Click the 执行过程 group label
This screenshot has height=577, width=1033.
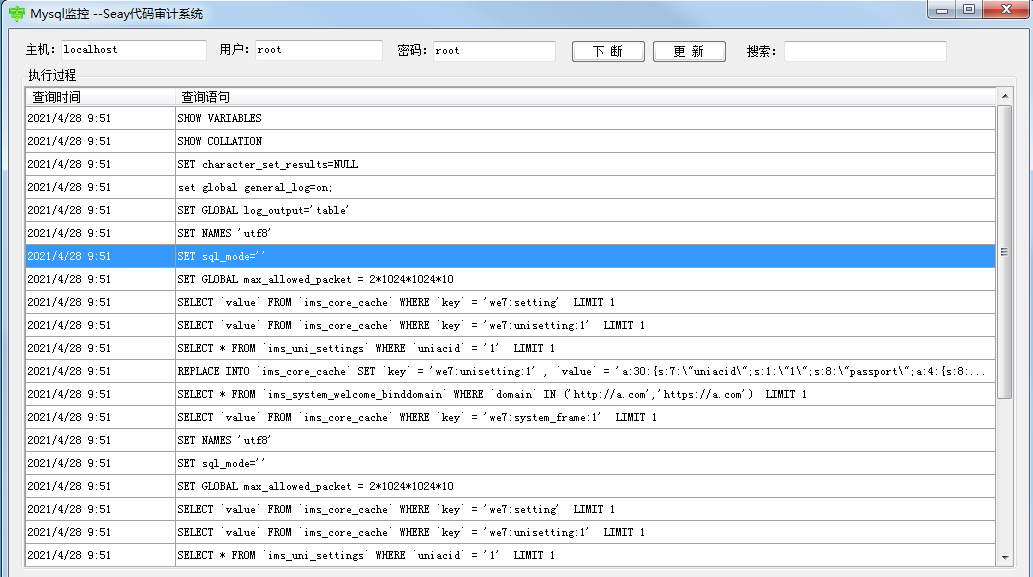tap(52, 74)
